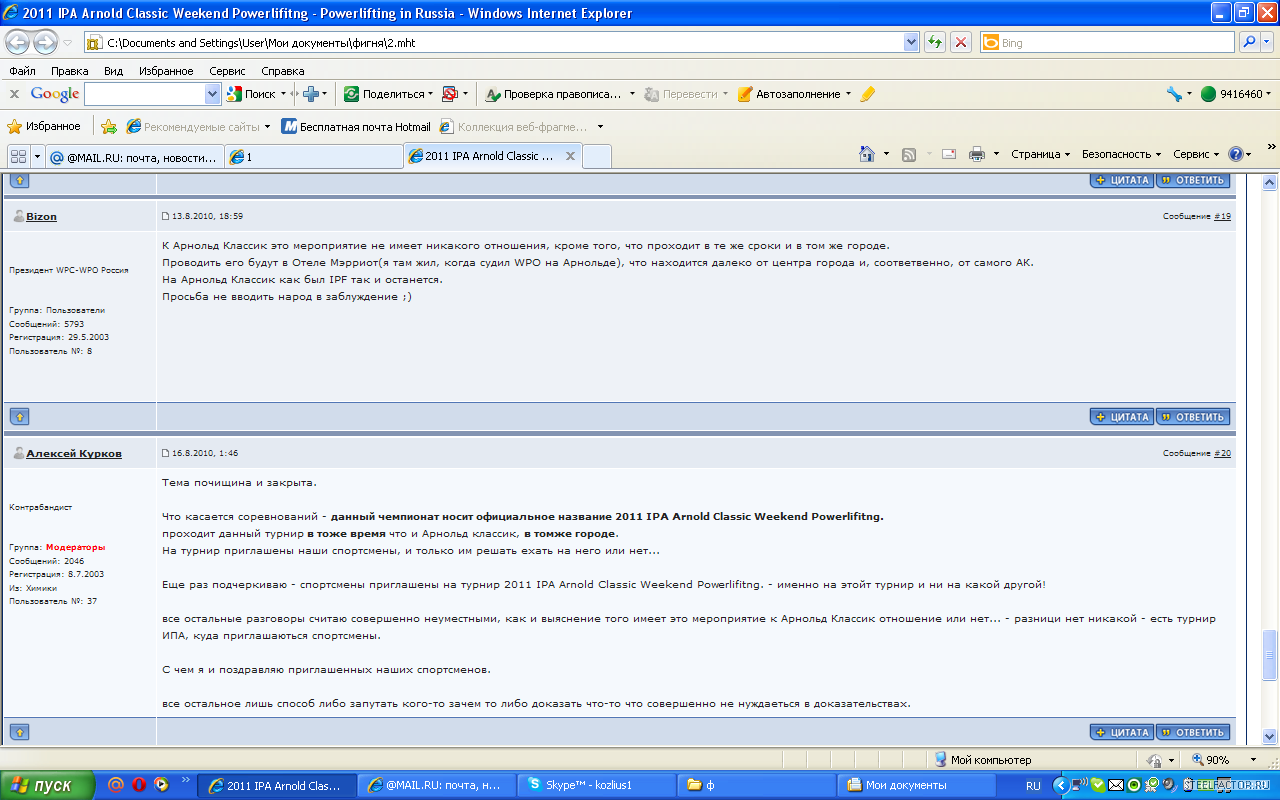Open the Bizon user profile link

(41, 216)
